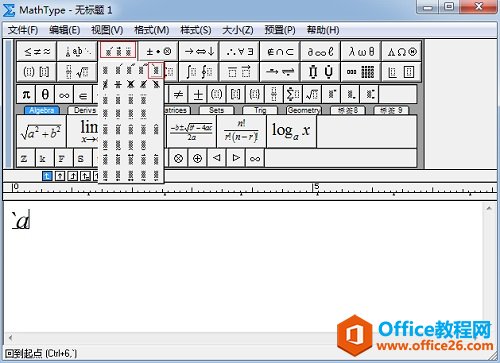The height and width of the screenshot is (363, 500).
Task: Switch to the 标签 9 tab
Action: tap(391, 110)
